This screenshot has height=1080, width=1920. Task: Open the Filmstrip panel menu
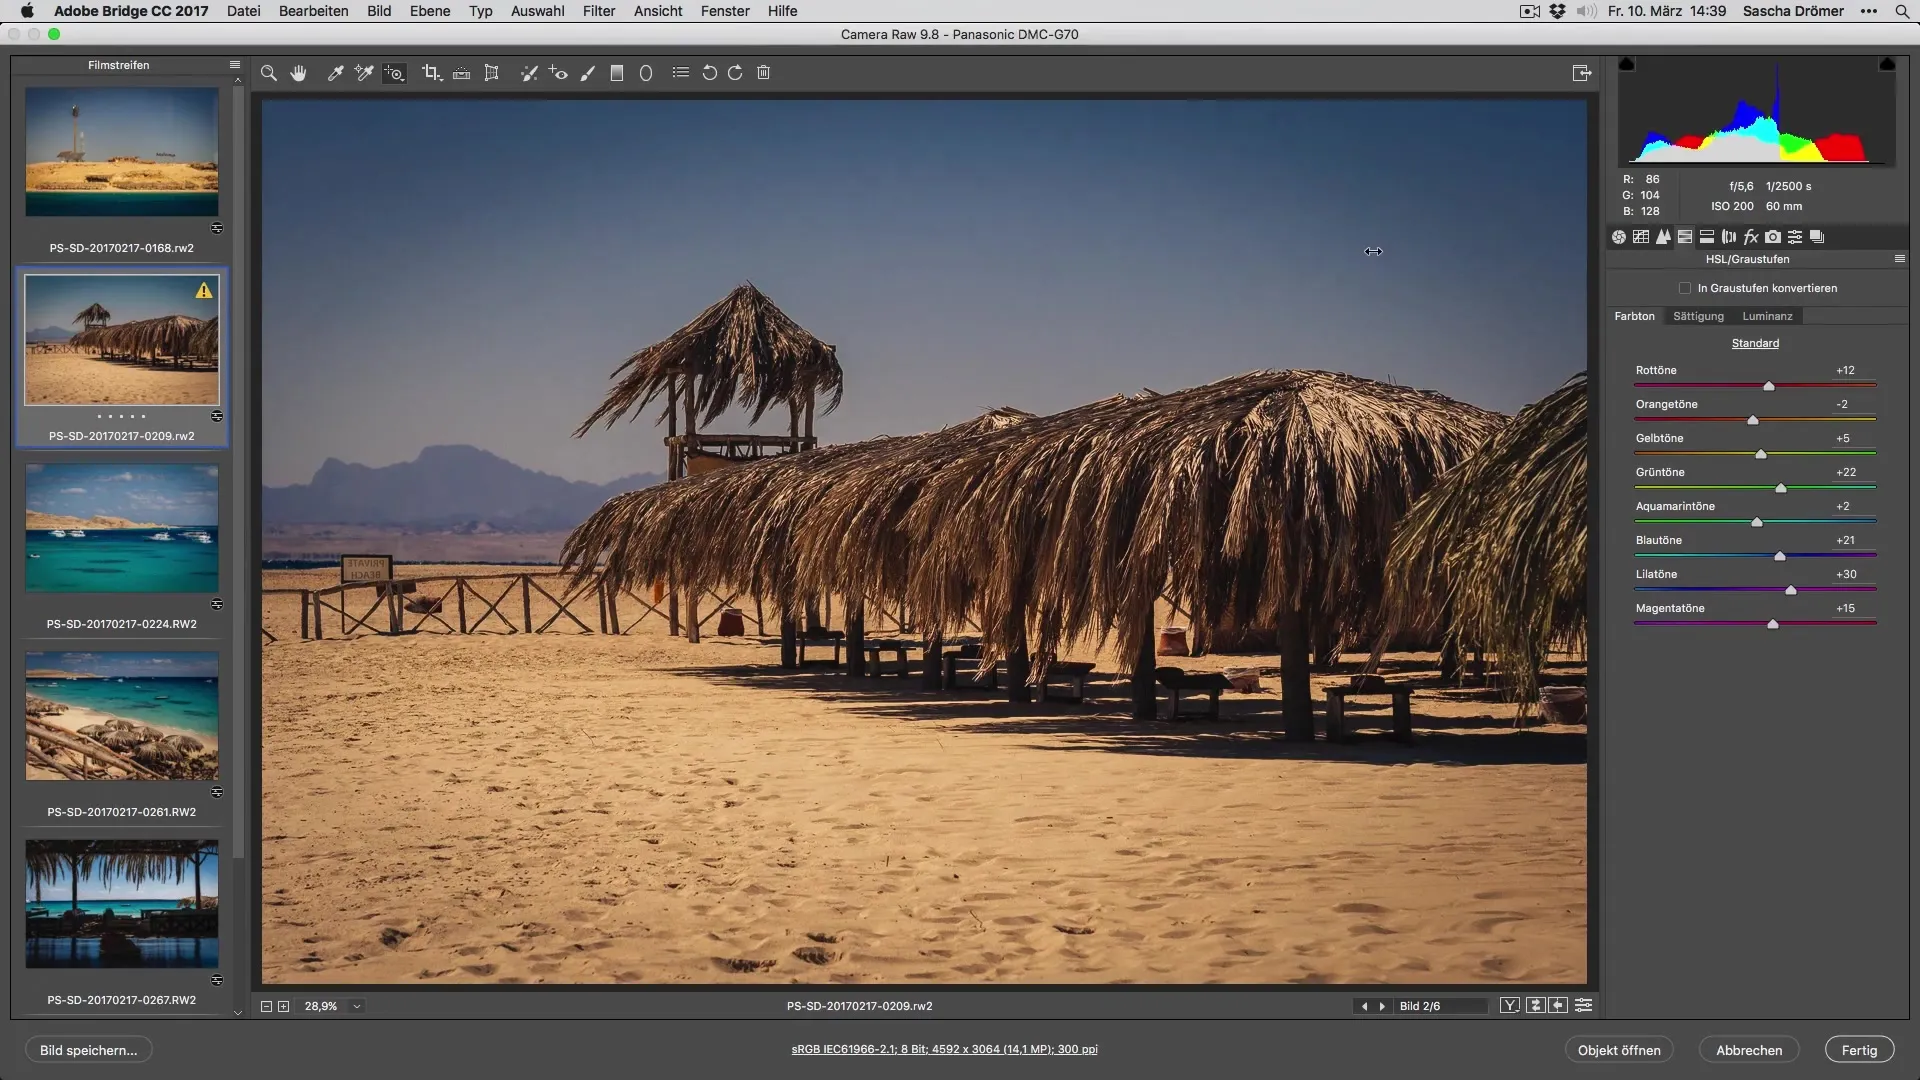coord(235,65)
